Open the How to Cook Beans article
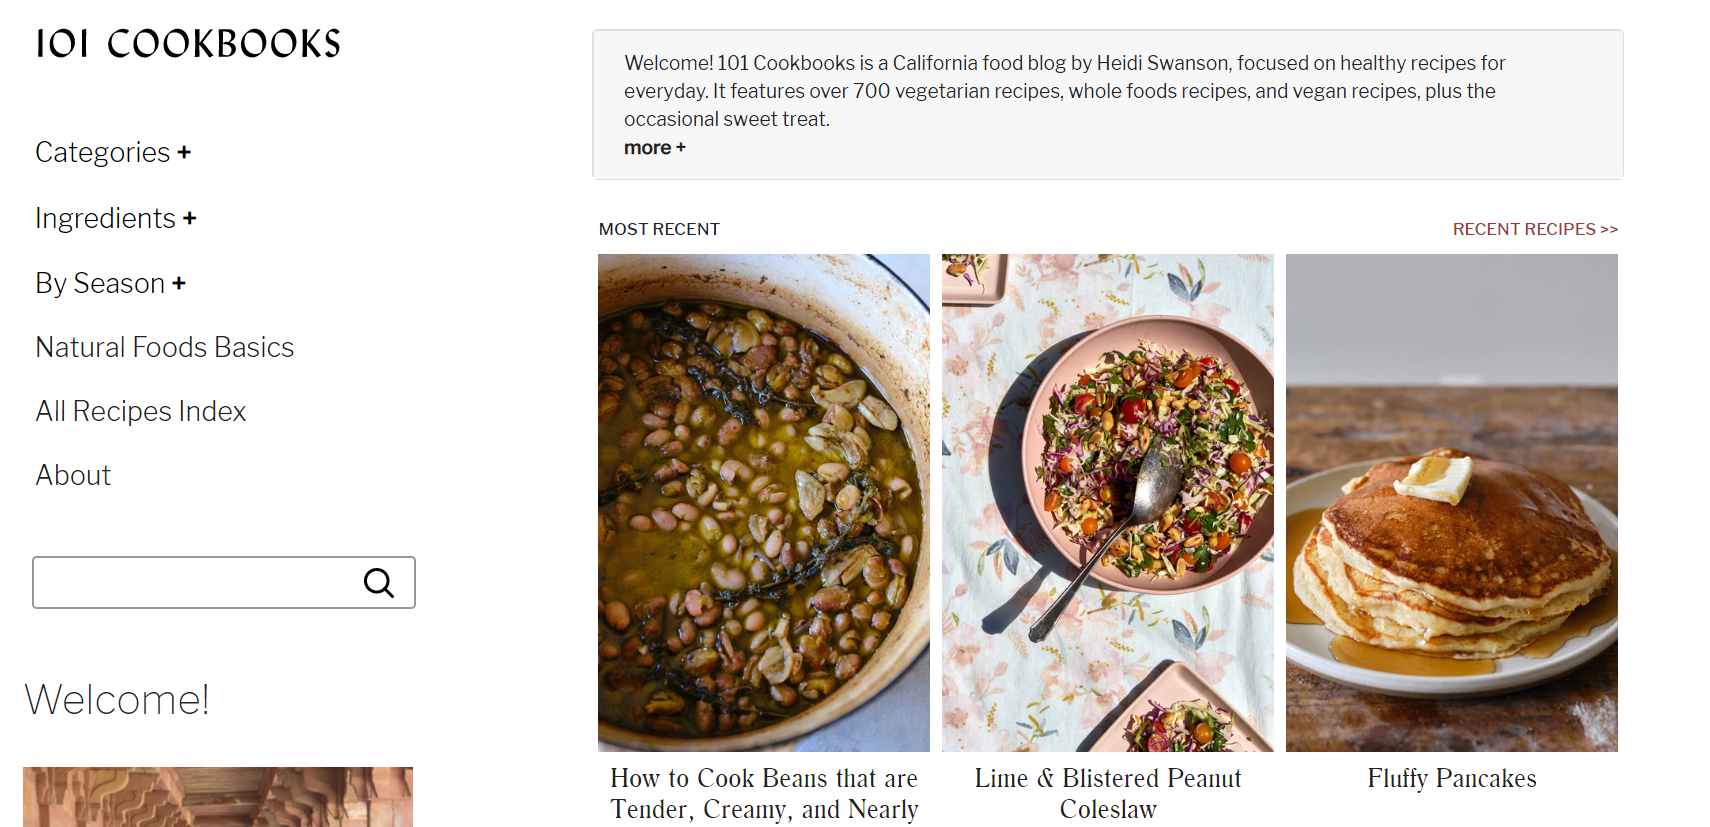The image size is (1710, 827). [x=764, y=793]
